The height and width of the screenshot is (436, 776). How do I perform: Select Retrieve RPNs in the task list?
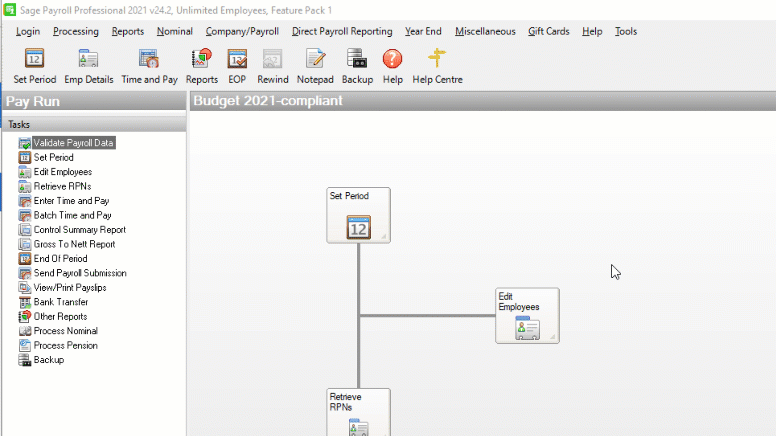(62, 186)
